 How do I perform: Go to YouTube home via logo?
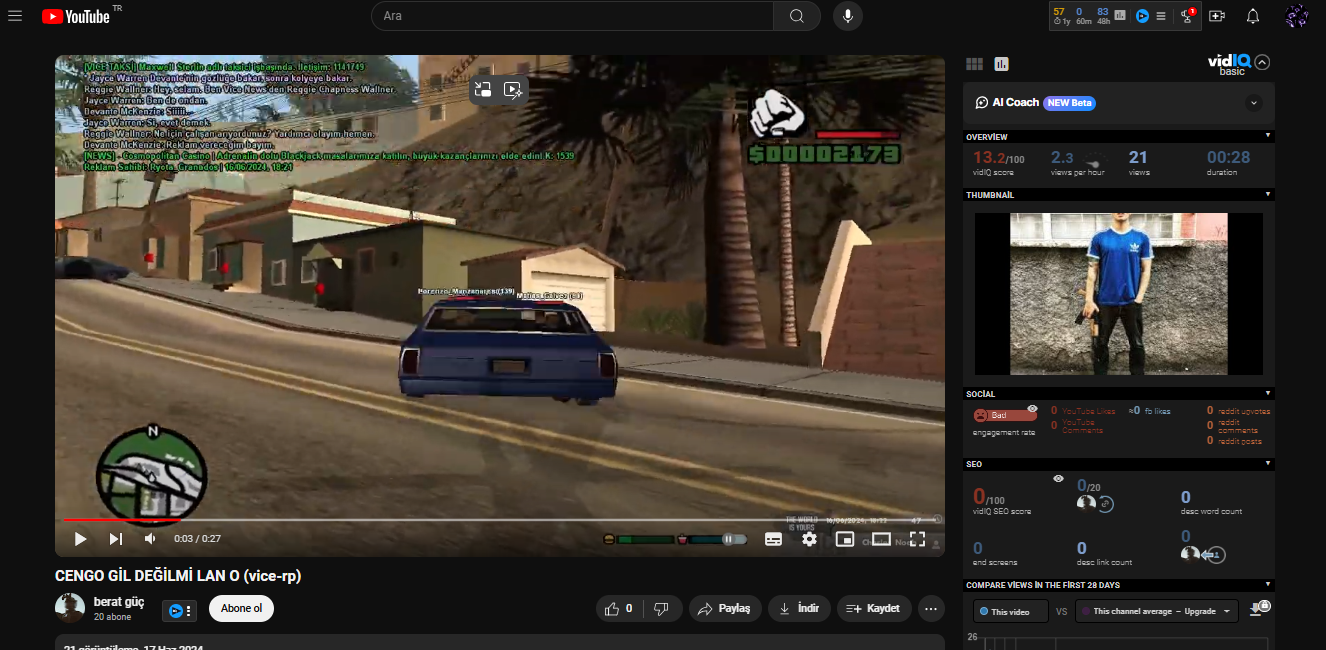76,16
